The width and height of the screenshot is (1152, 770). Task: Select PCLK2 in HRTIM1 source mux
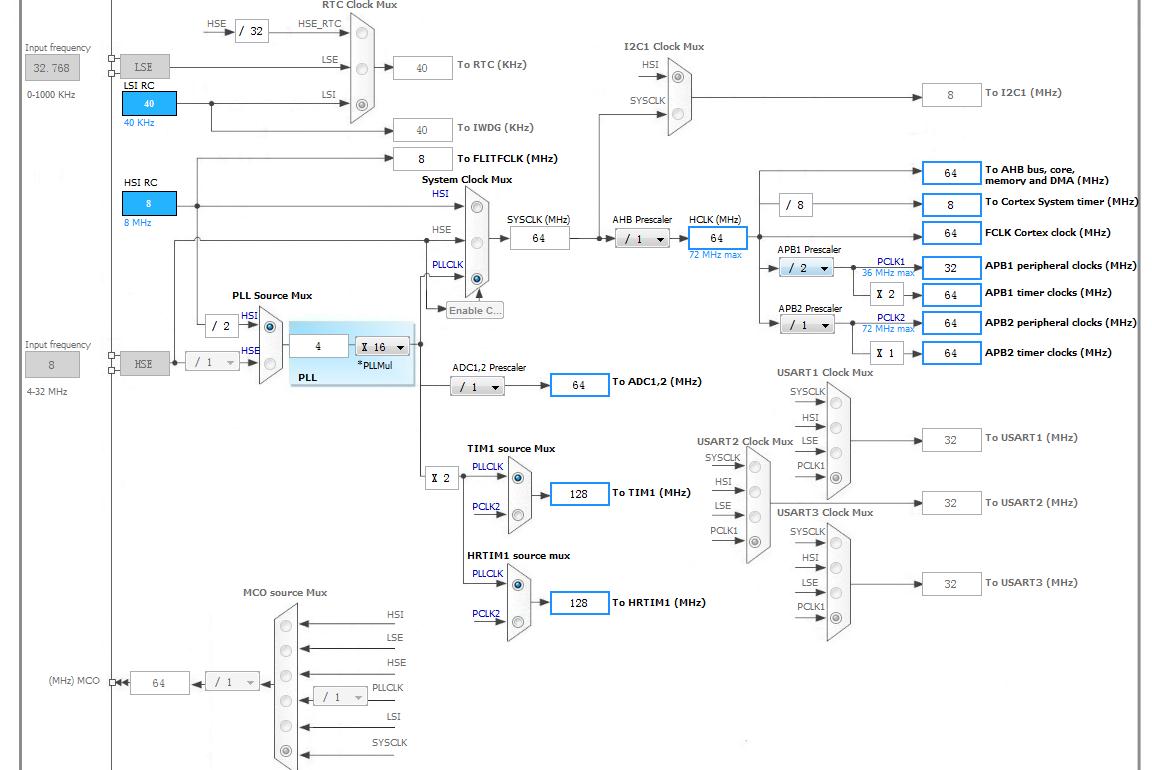pos(518,622)
